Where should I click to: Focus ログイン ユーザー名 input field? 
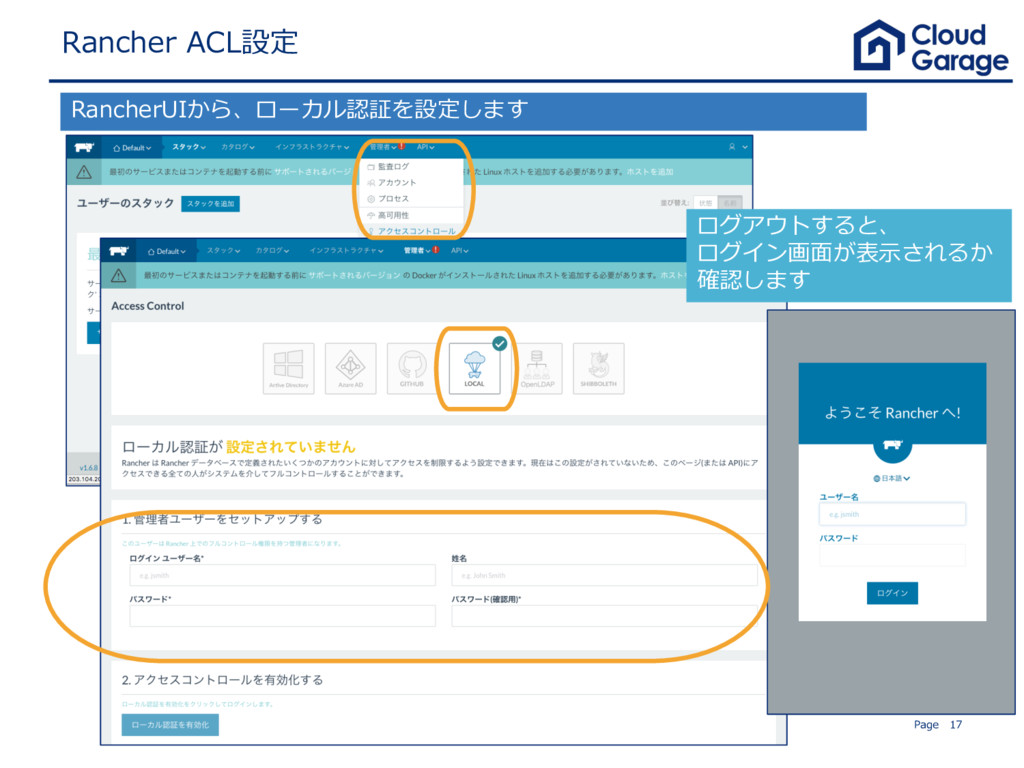283,575
